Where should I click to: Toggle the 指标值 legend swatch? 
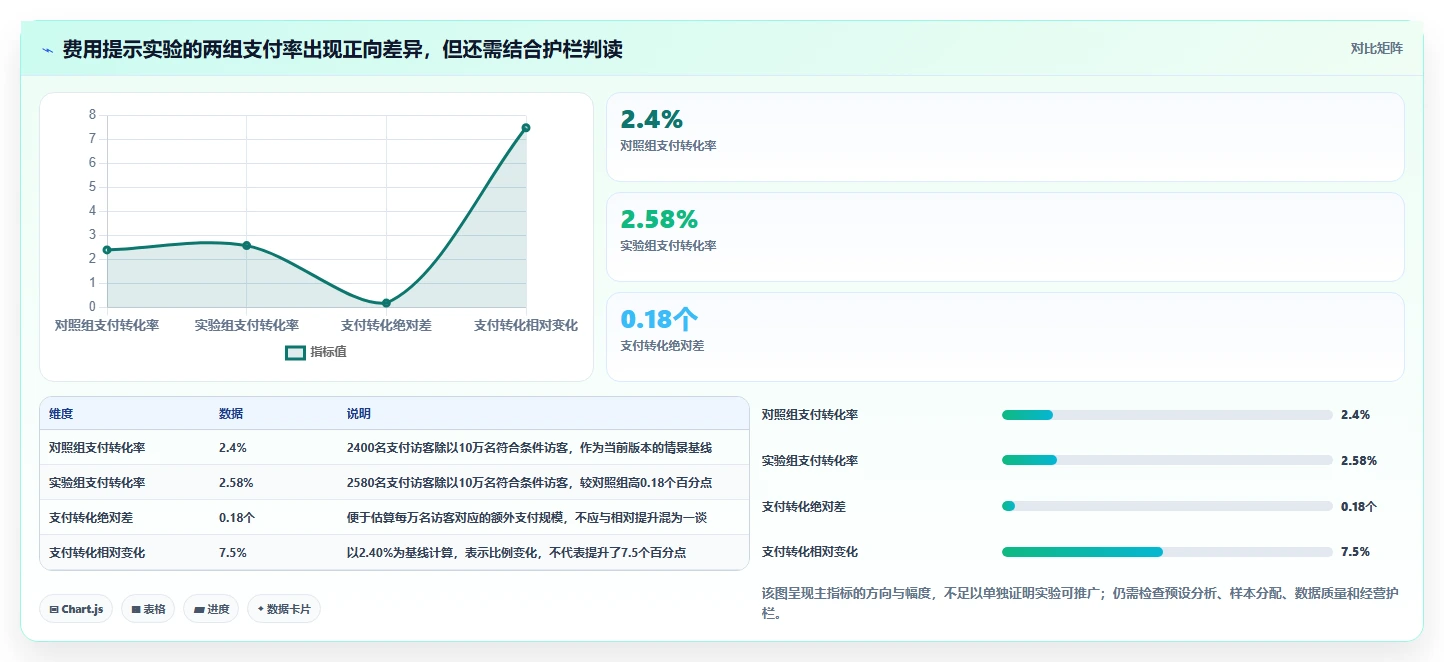(295, 352)
